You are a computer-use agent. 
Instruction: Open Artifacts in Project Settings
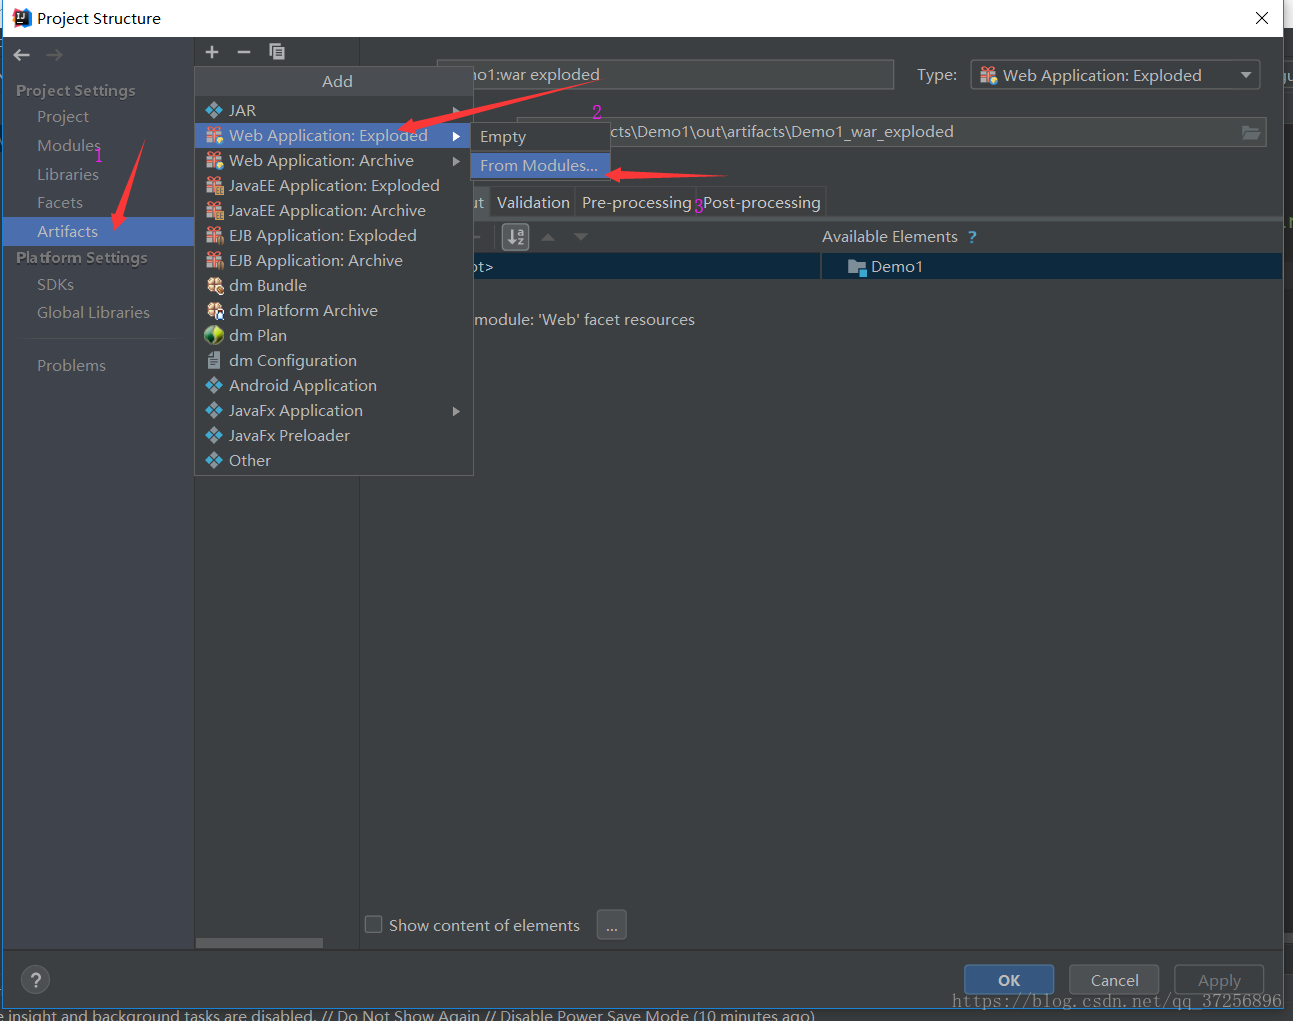[98, 231]
